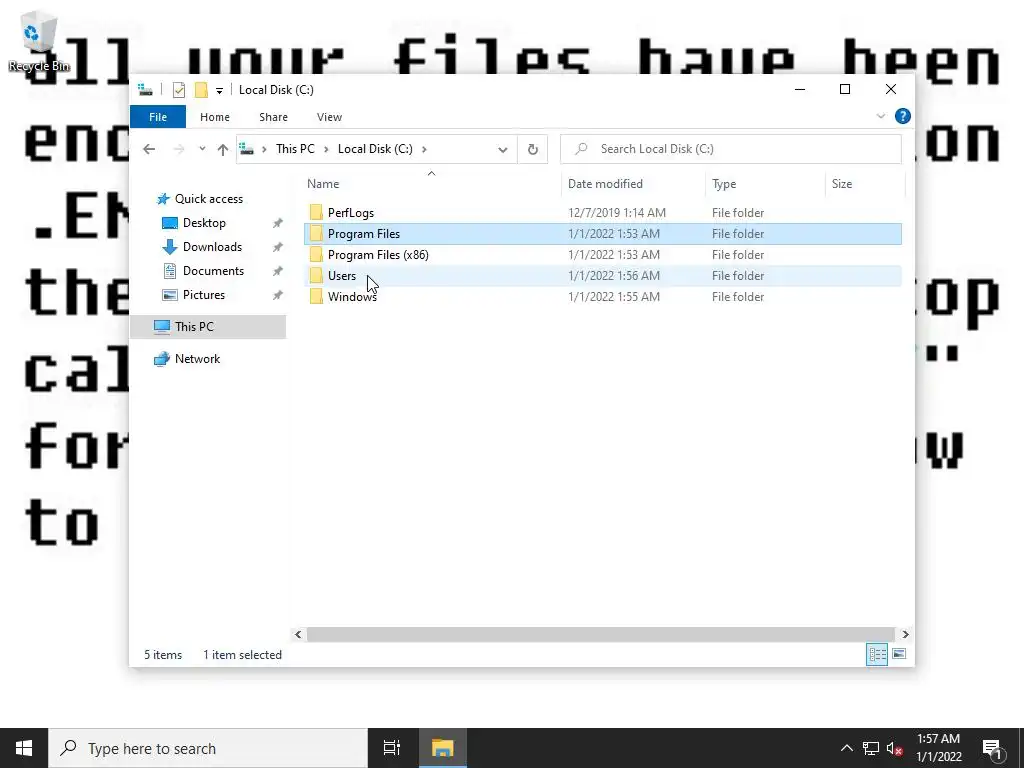The width and height of the screenshot is (1024, 768).
Task: Expand the ribbon with the chevron
Action: pos(880,116)
